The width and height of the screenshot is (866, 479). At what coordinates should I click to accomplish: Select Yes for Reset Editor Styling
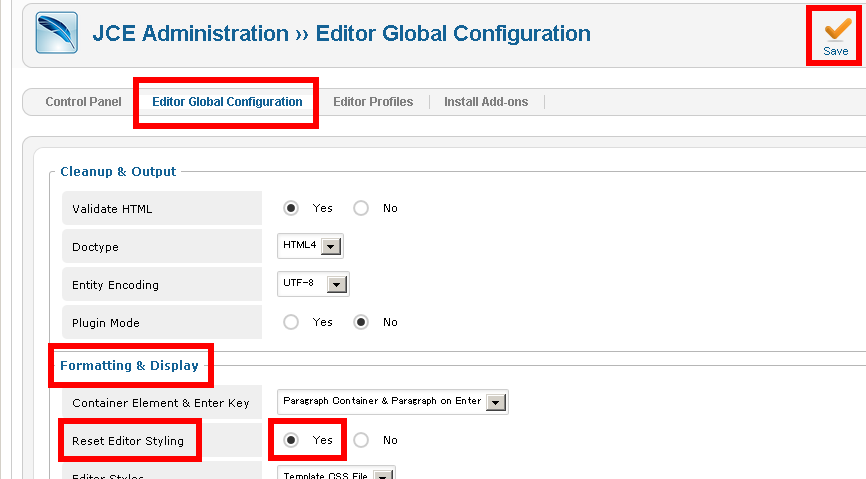click(291, 440)
